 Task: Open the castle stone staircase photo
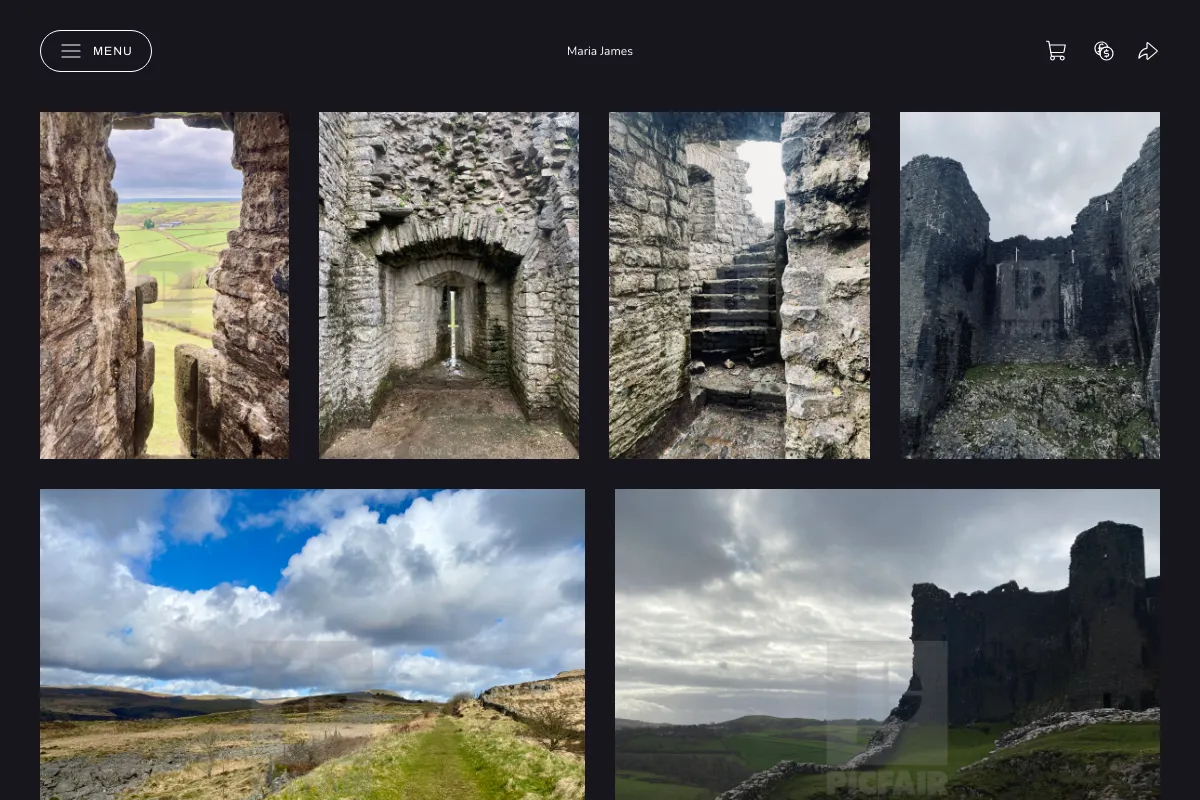tap(739, 285)
